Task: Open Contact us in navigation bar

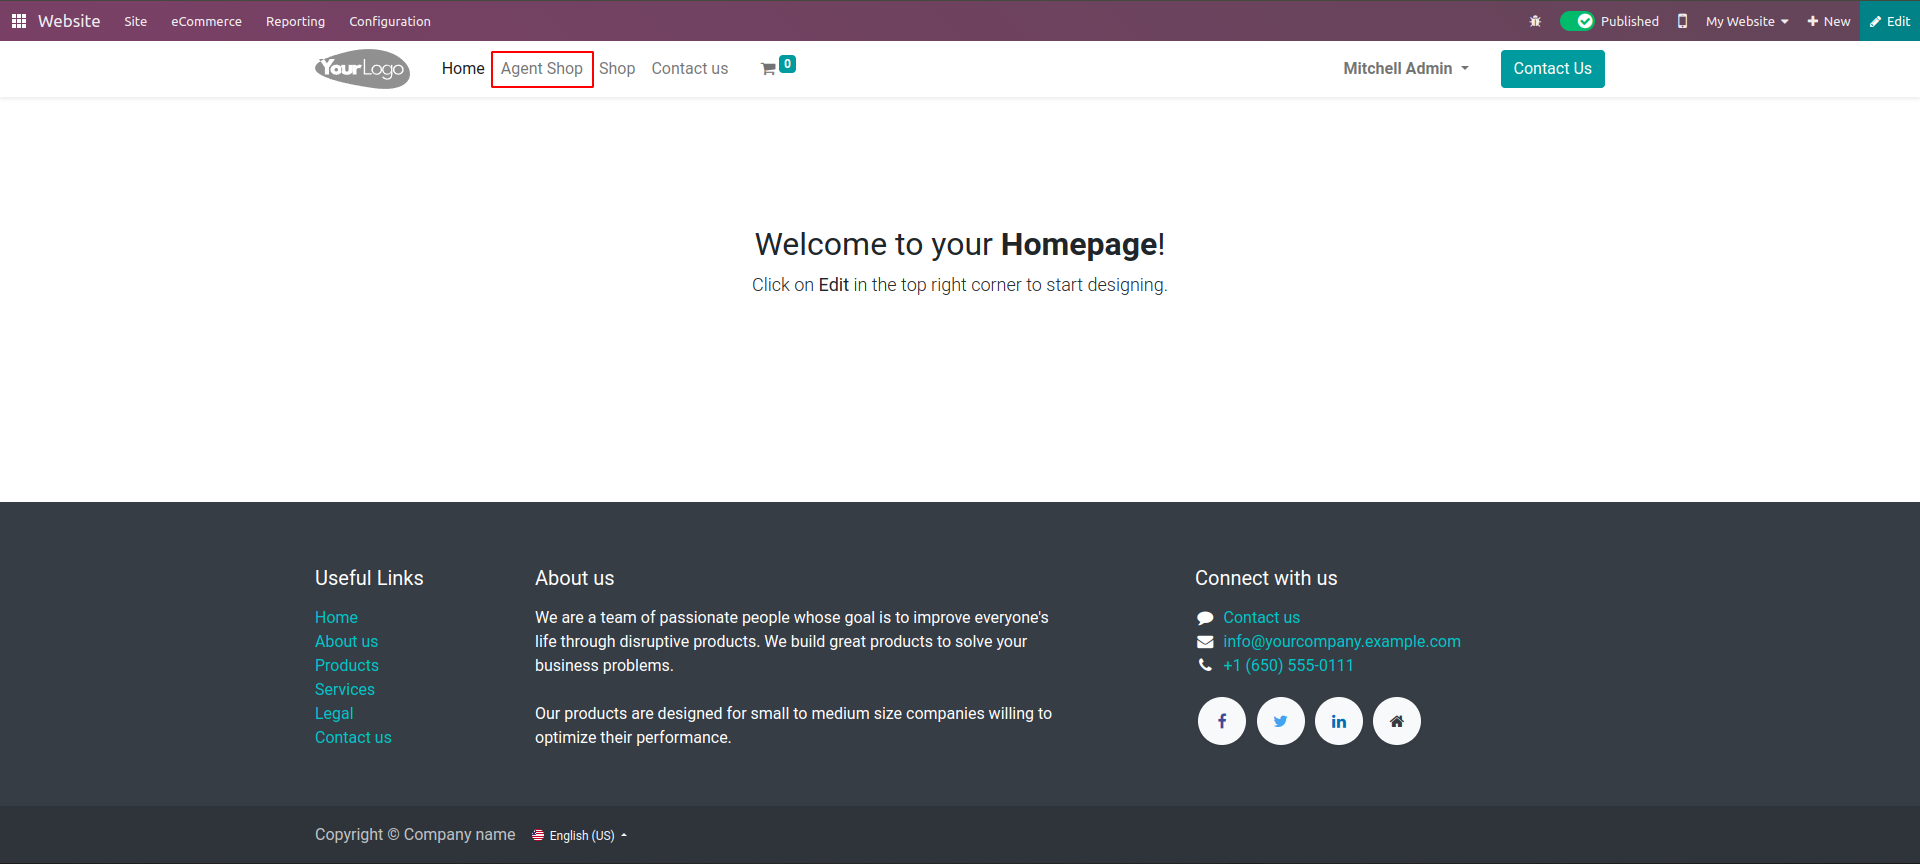Action: click(690, 68)
